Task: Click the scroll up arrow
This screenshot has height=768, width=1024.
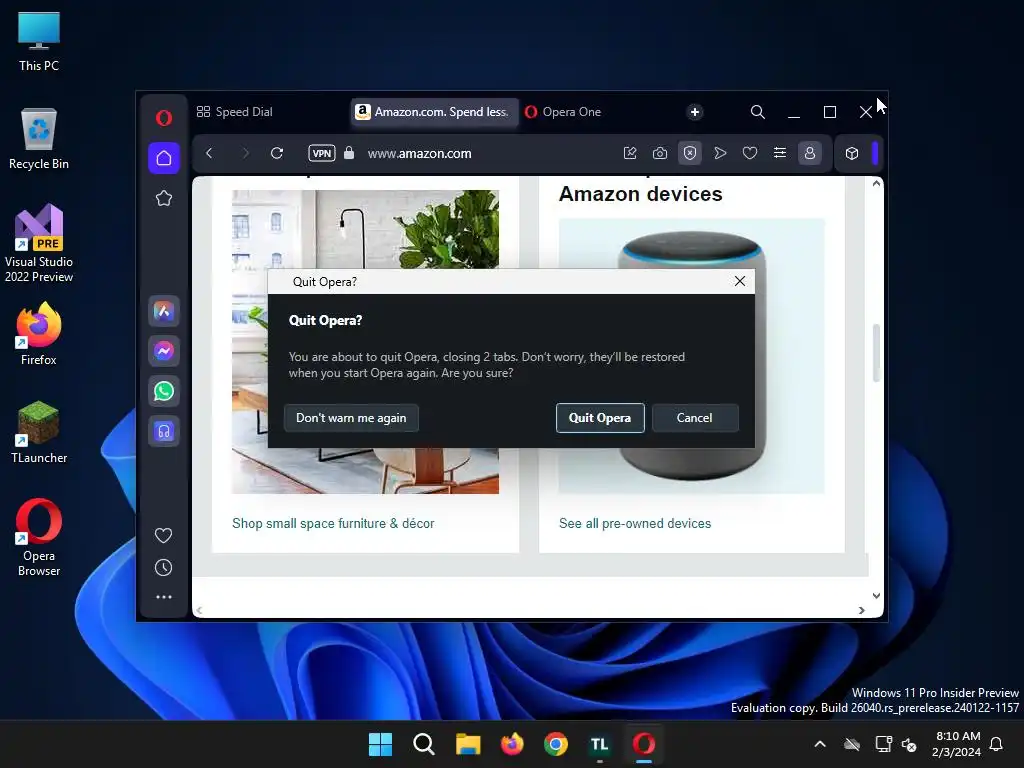Action: click(x=876, y=184)
